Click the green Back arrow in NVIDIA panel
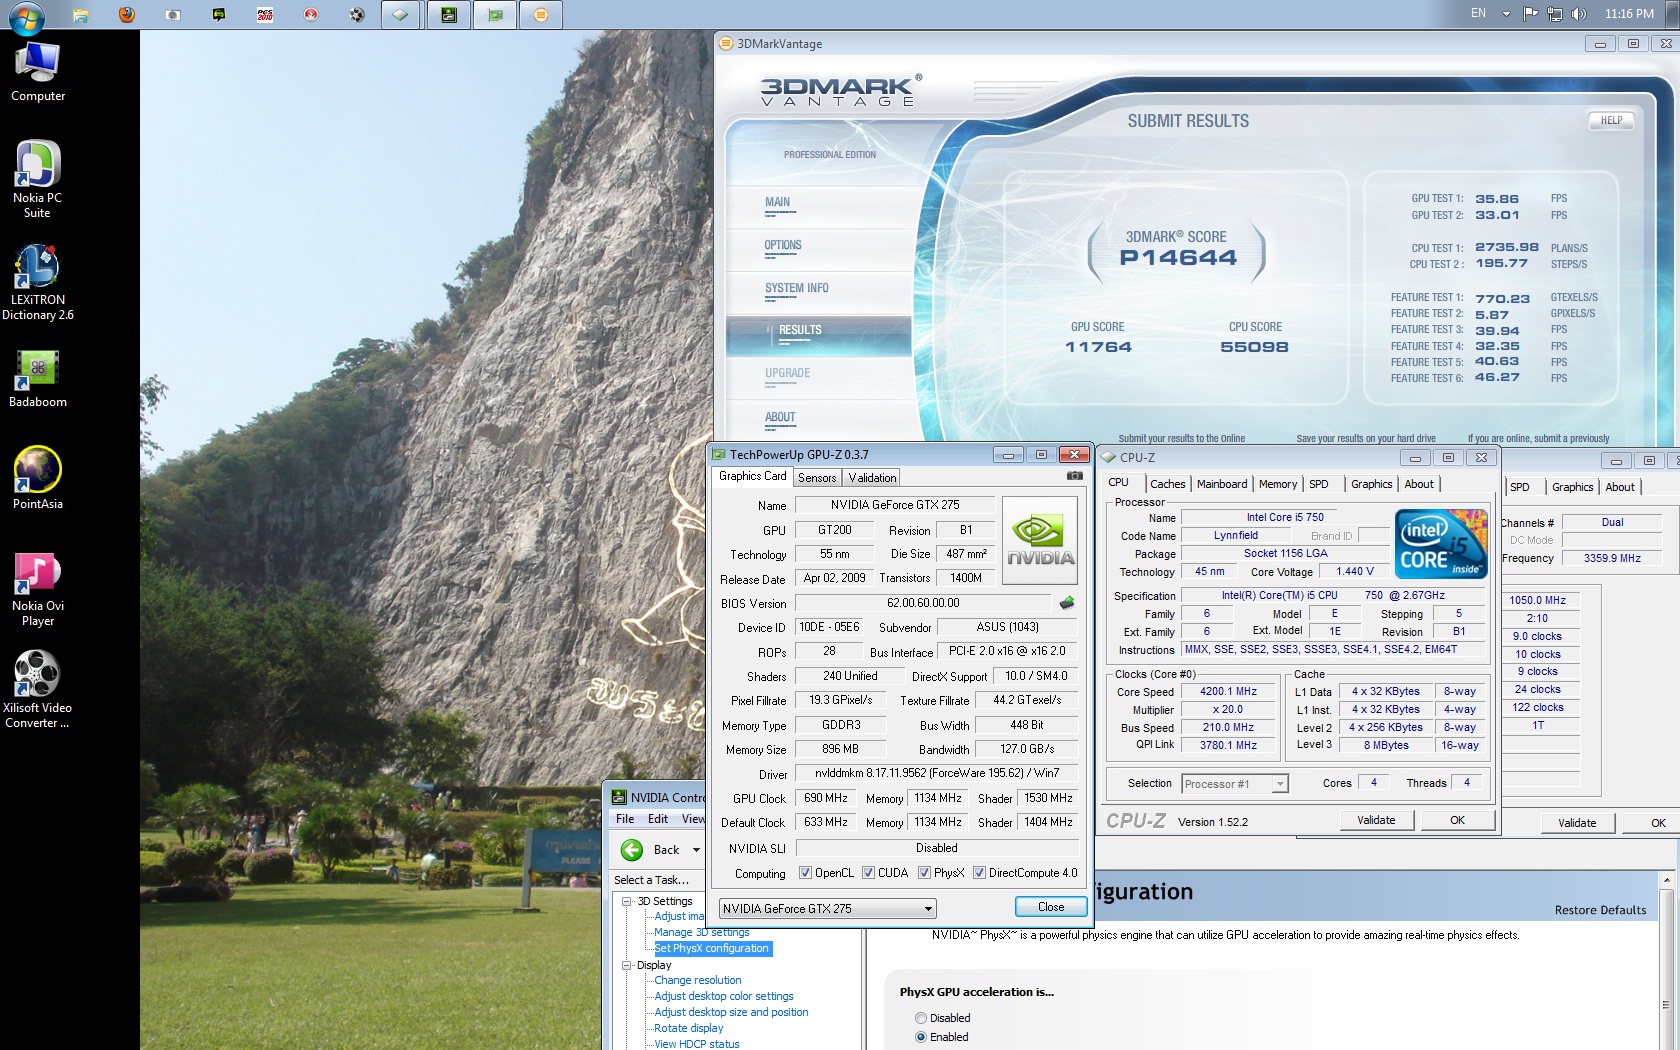1680x1050 pixels. pyautogui.click(x=632, y=850)
